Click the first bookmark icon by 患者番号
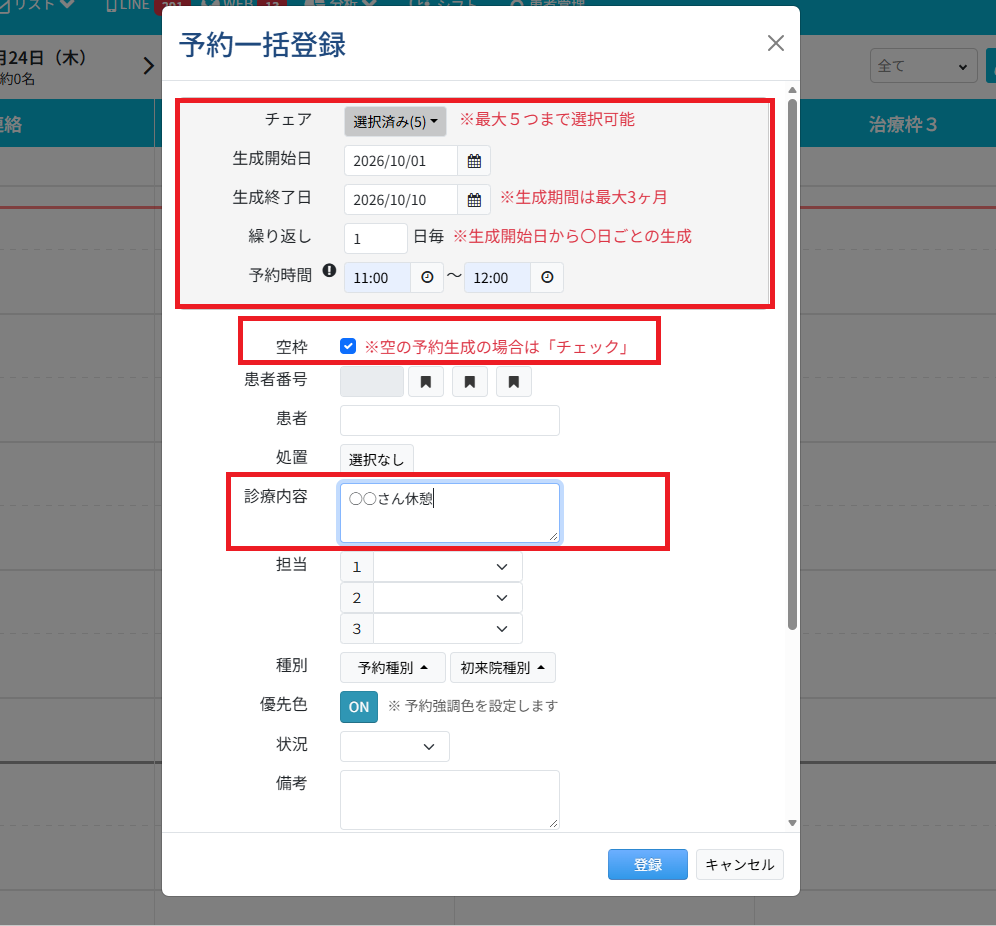Viewport: 996px width, 926px height. [426, 382]
